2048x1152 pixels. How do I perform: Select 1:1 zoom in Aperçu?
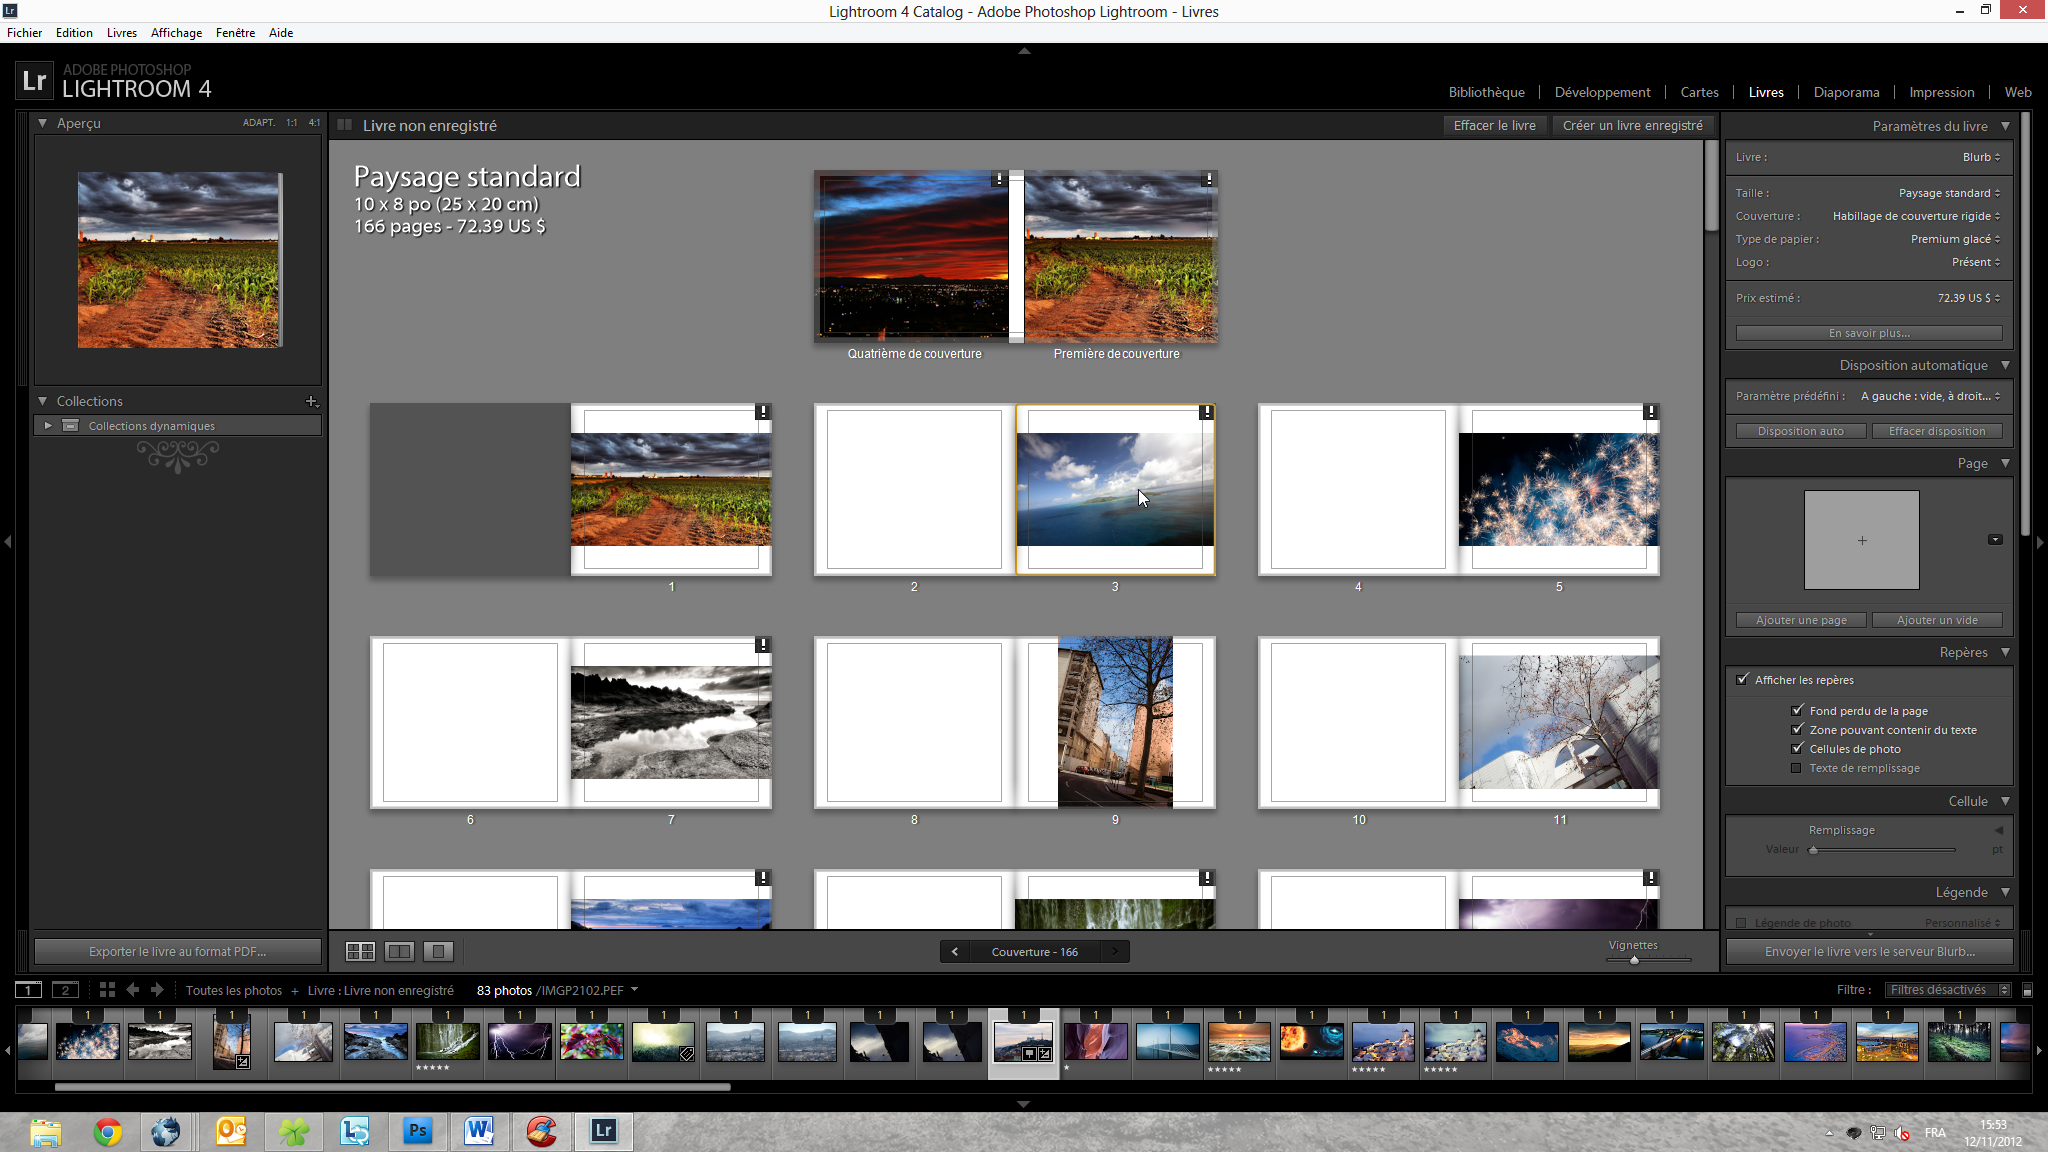tap(291, 123)
